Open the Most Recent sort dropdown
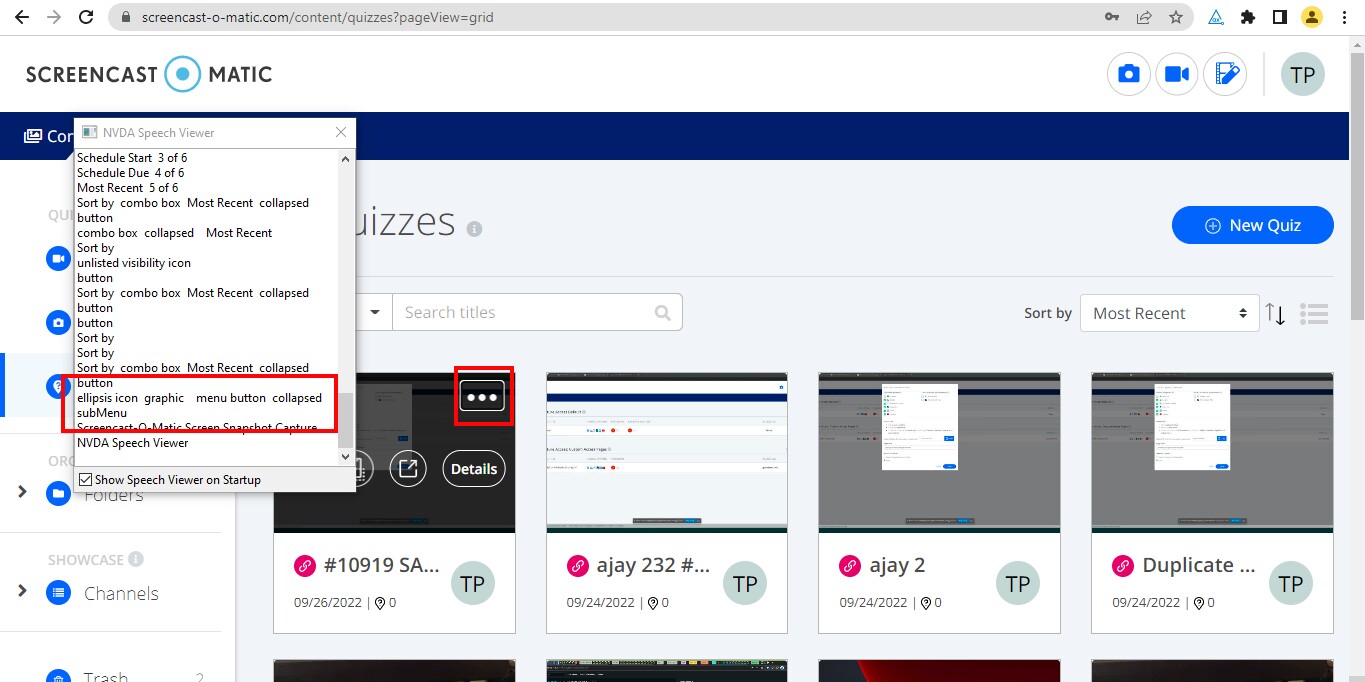Image resolution: width=1365 pixels, height=682 pixels. pyautogui.click(x=1168, y=312)
